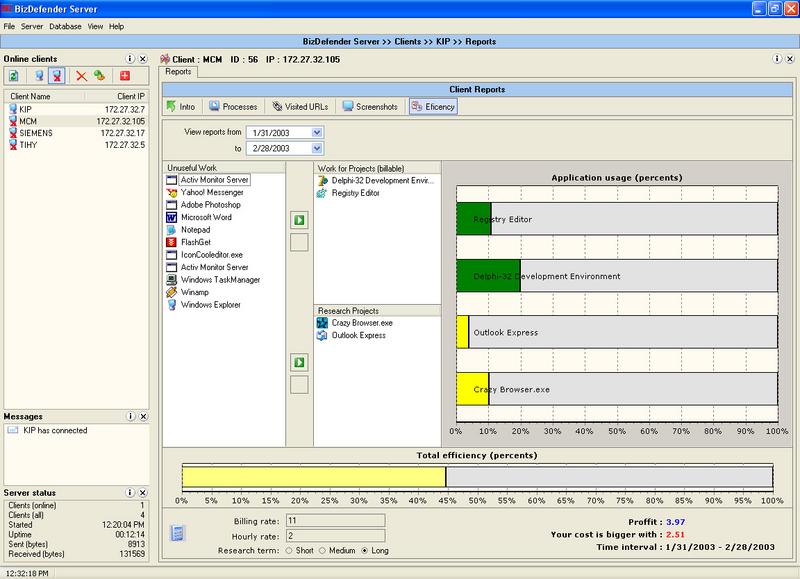Select FlashGet in Unuseful Work list
The image size is (800, 579).
tap(196, 242)
